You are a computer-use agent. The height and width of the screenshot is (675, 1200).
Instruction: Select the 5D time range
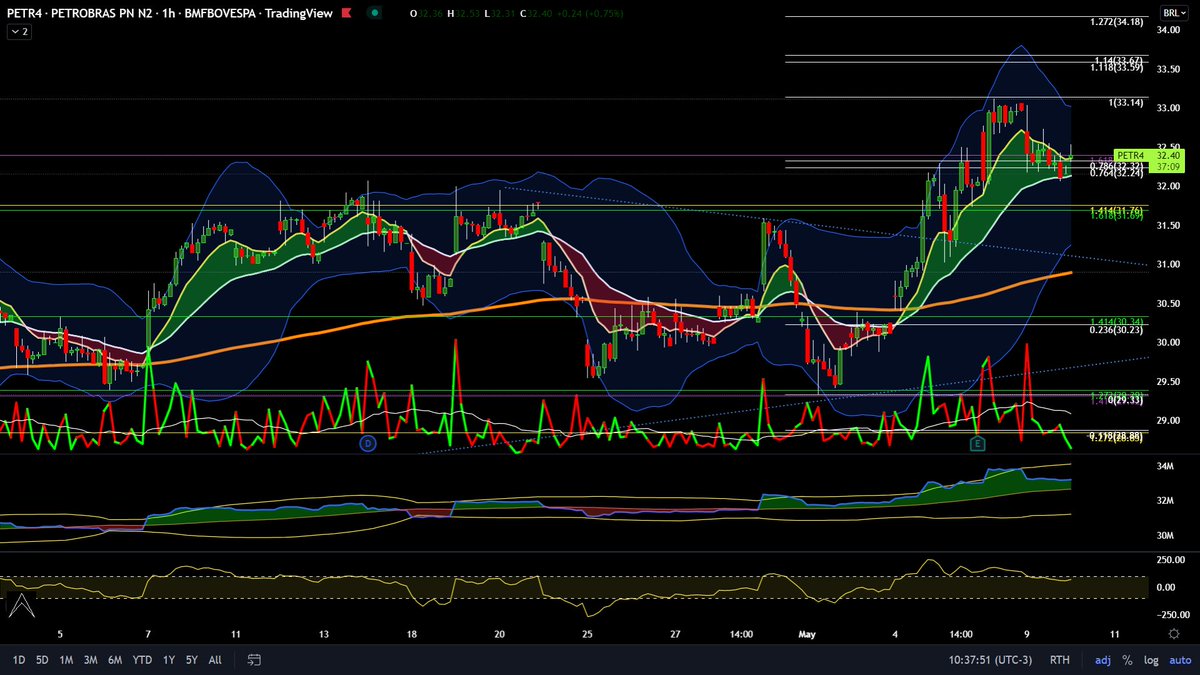42,660
